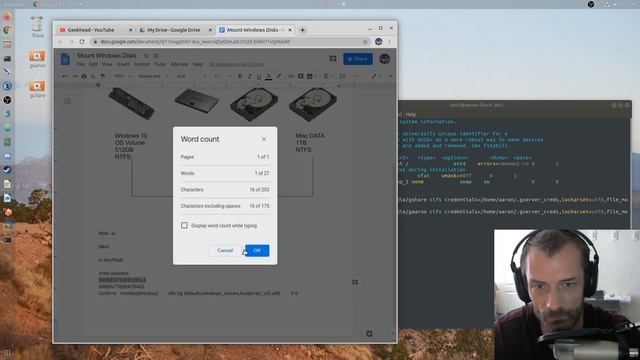Screen dimensions: 640x360
Task: Go to Docs home via the Docs logo
Action: pyautogui.click(x=65, y=59)
